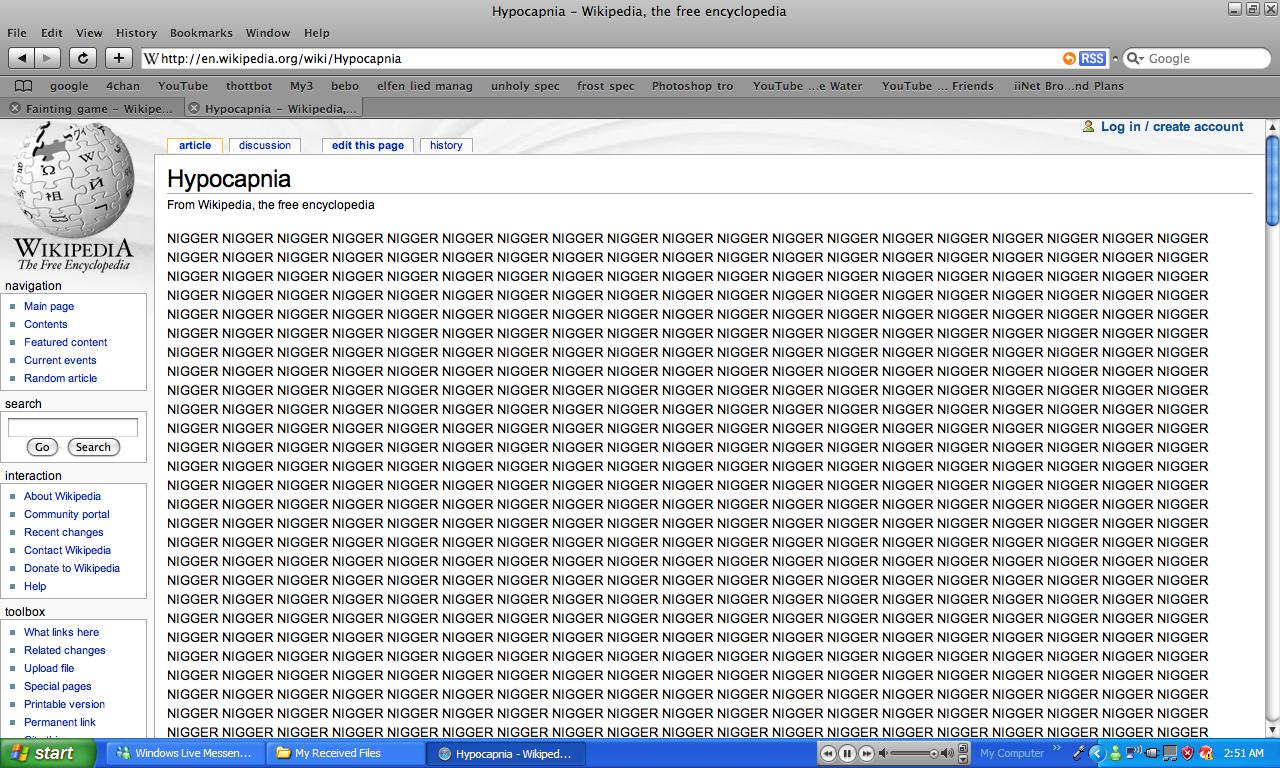This screenshot has width=1280, height=768.
Task: Click the browser back arrow button
Action: coord(21,58)
